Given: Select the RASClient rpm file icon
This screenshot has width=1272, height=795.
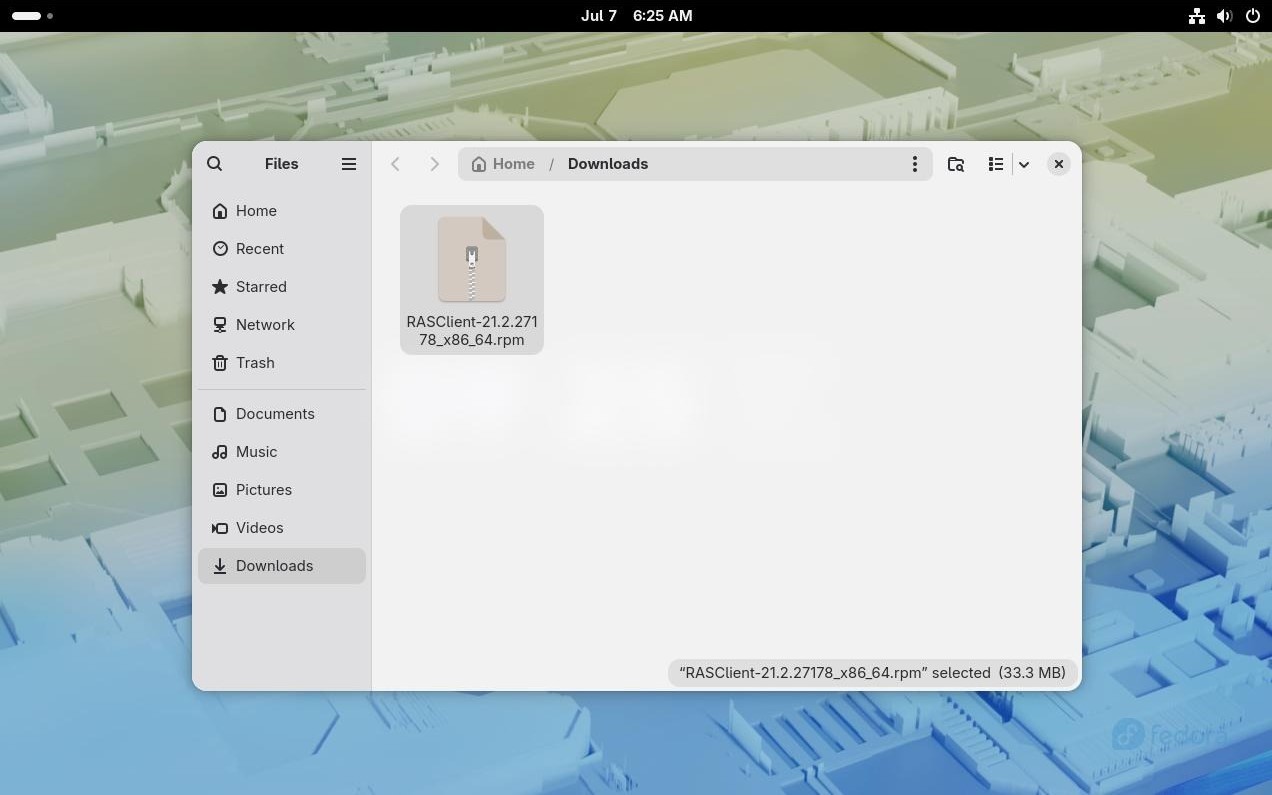Looking at the screenshot, I should (x=472, y=259).
